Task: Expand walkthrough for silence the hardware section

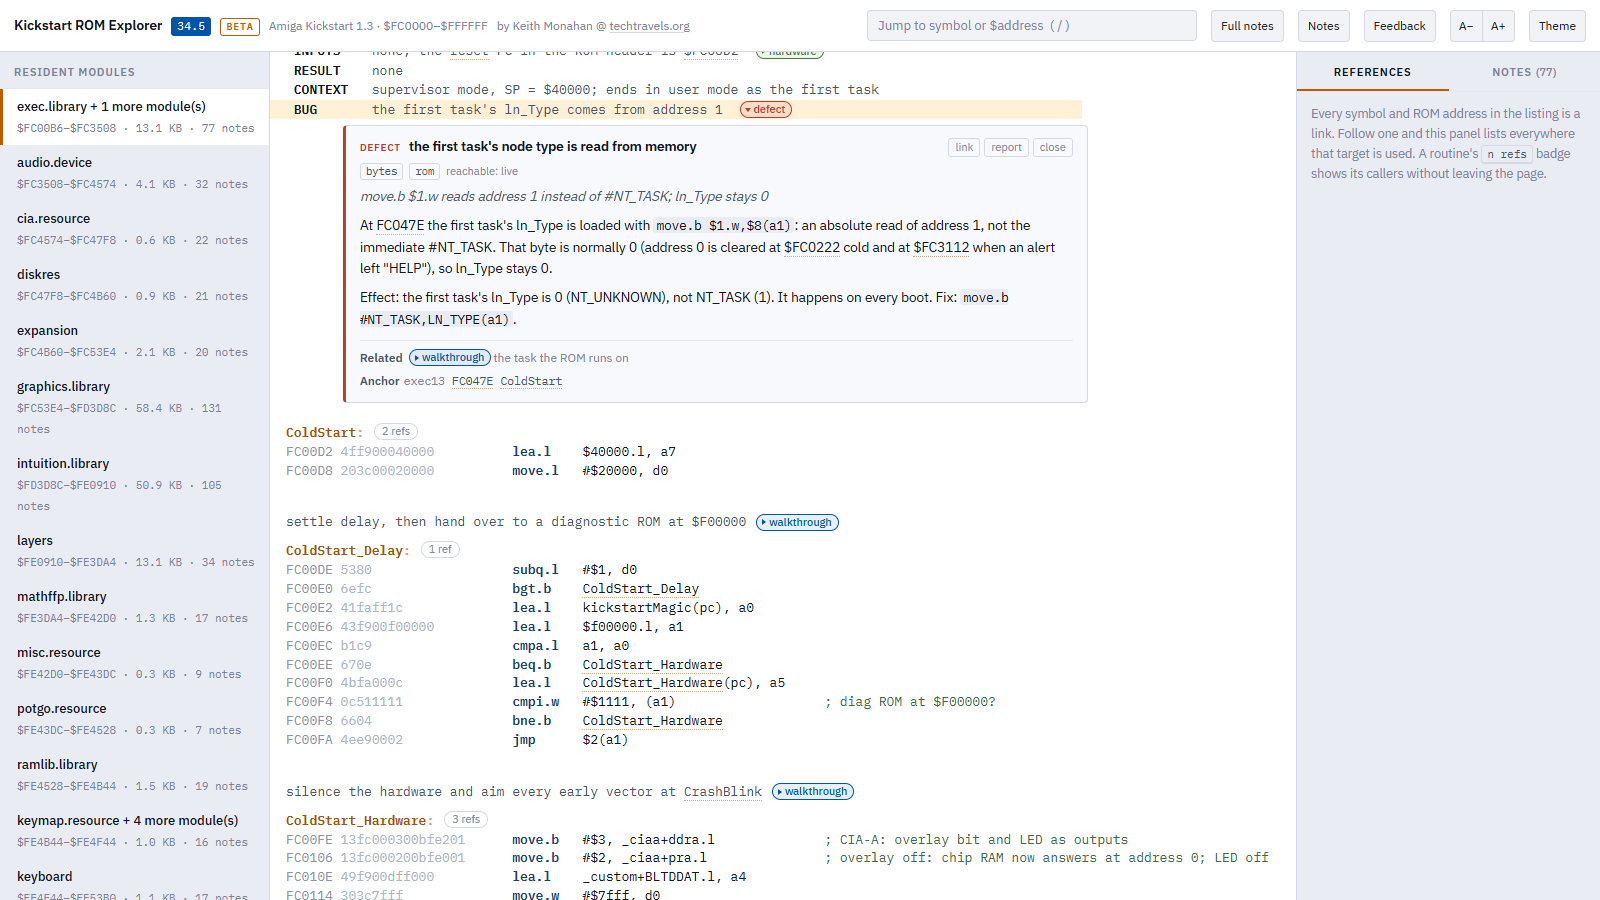Action: click(x=813, y=792)
